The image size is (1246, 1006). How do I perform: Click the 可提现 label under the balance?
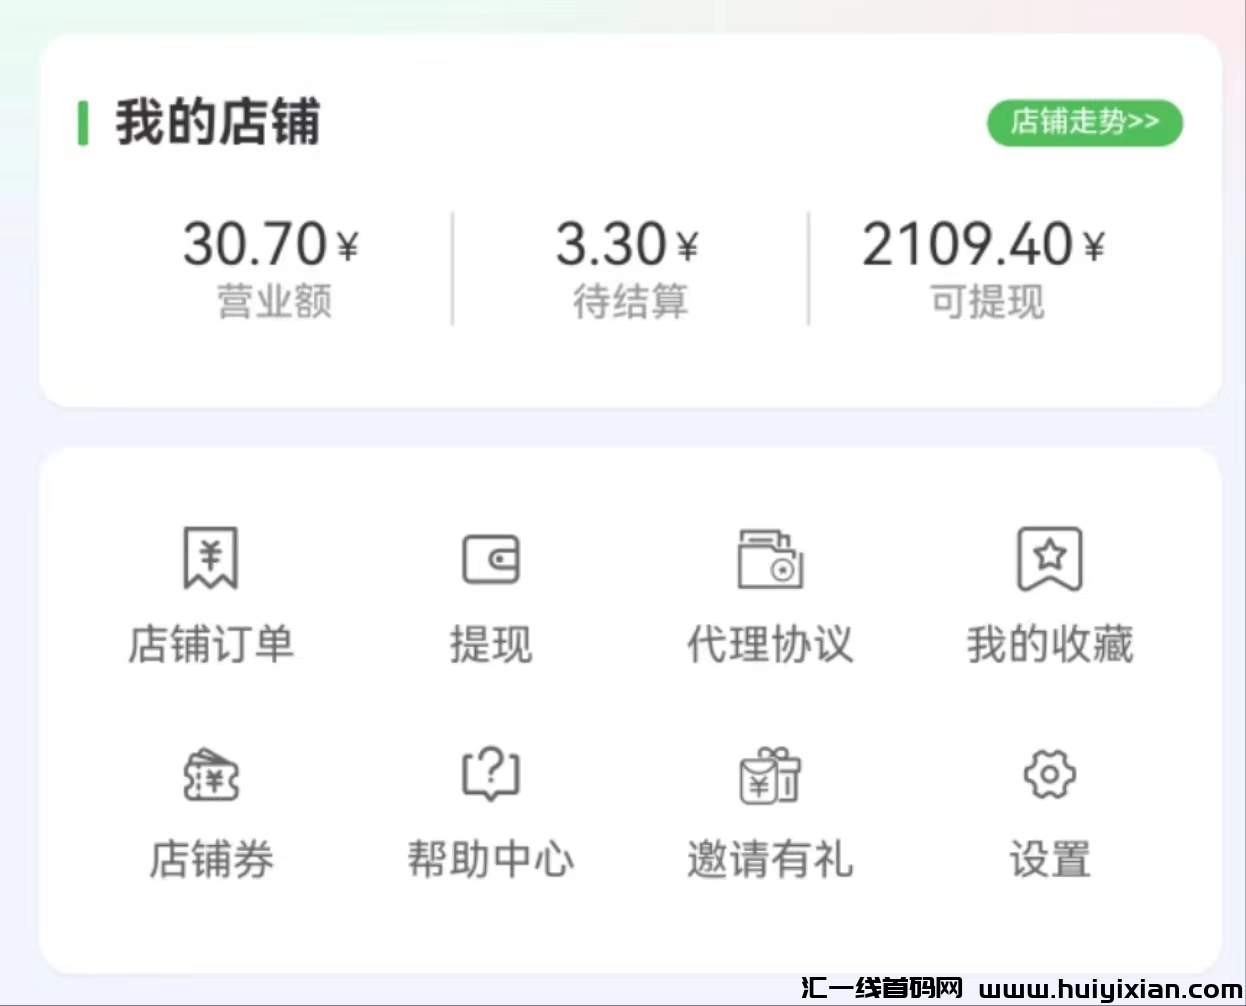coord(987,302)
